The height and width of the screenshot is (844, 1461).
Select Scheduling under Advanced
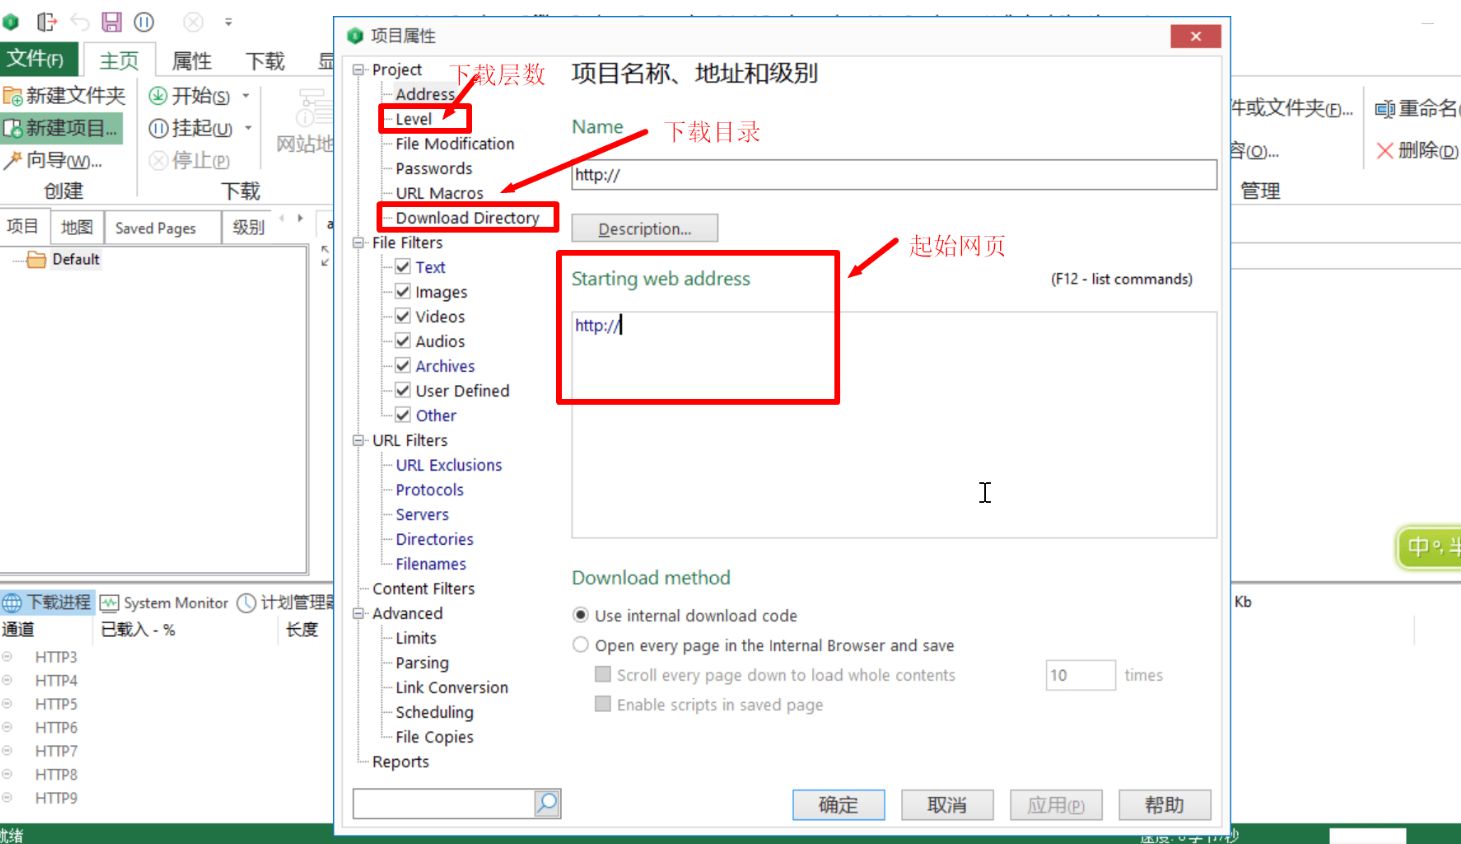click(435, 713)
